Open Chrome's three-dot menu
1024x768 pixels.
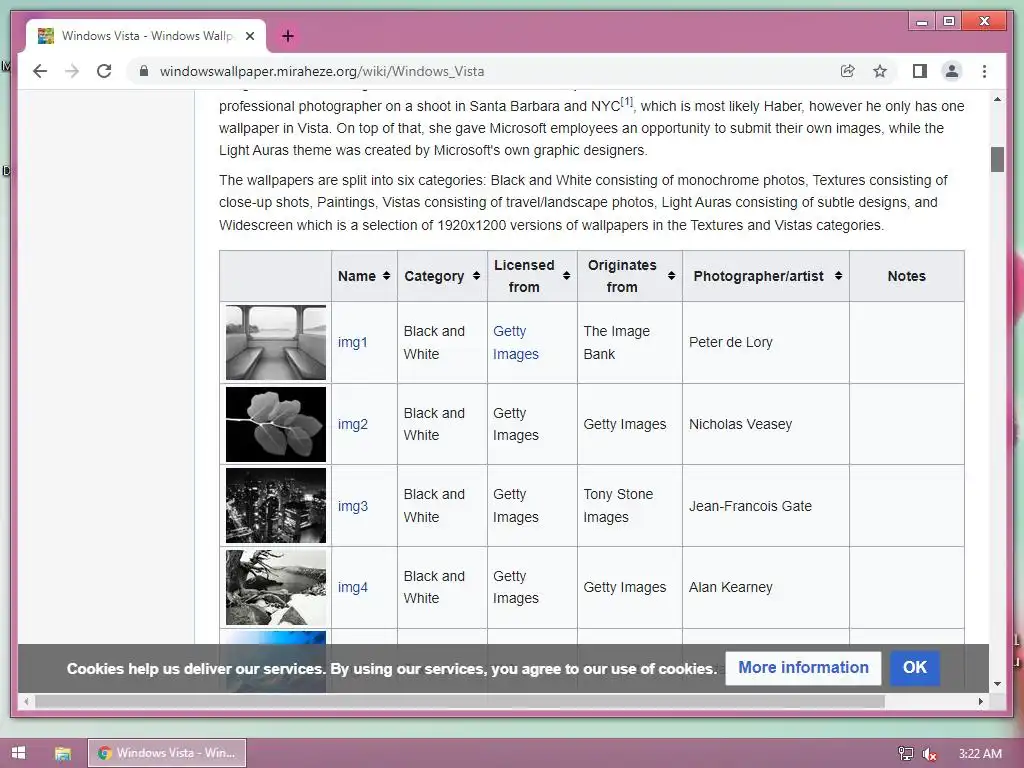(984, 71)
